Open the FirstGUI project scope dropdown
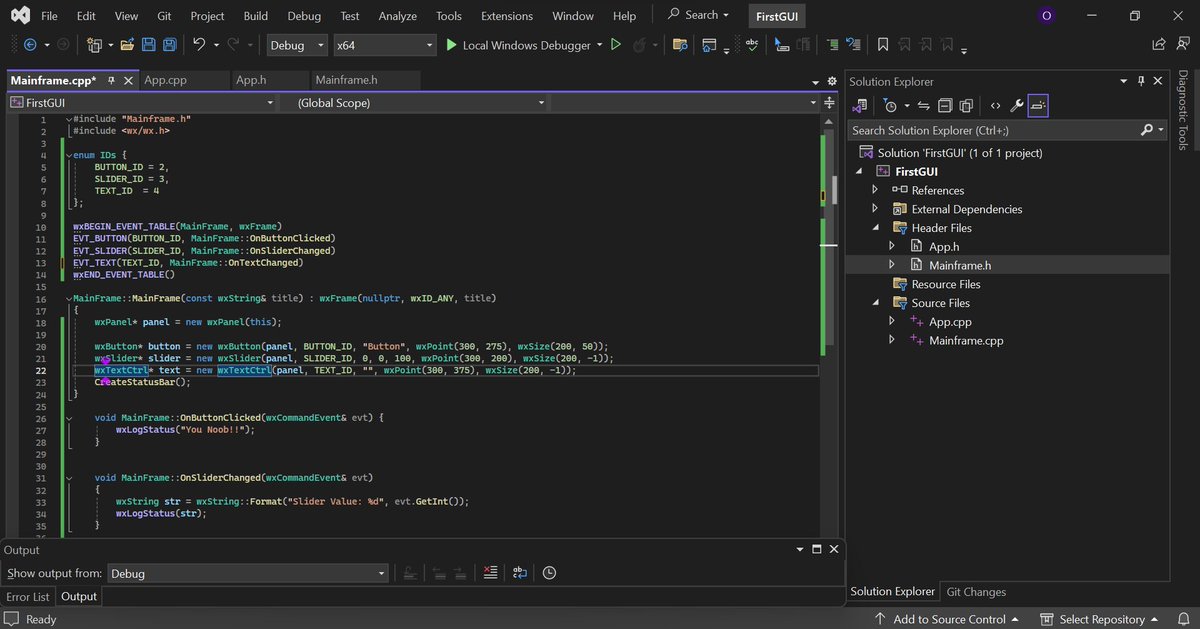 [141, 102]
